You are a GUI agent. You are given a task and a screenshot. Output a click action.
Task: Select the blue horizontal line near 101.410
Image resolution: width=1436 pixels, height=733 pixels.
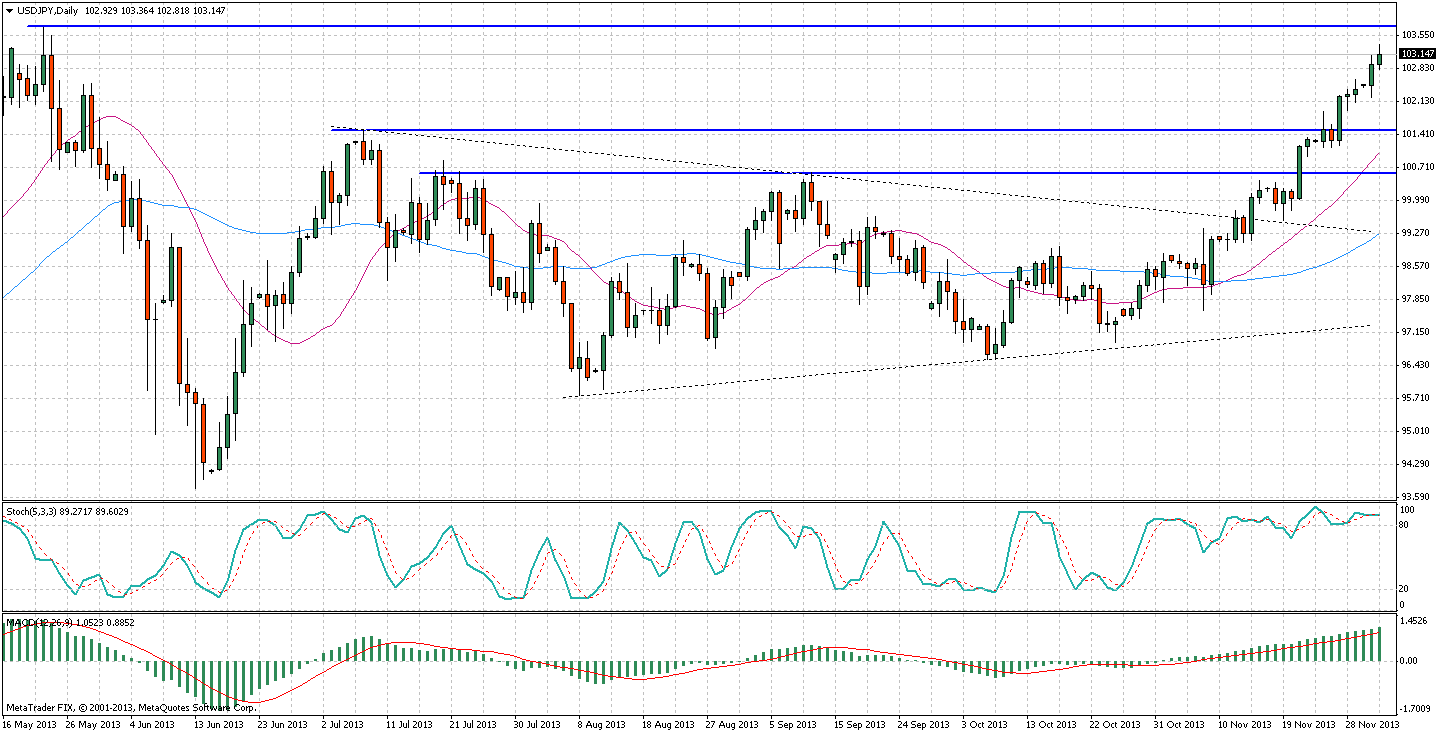[x=900, y=130]
